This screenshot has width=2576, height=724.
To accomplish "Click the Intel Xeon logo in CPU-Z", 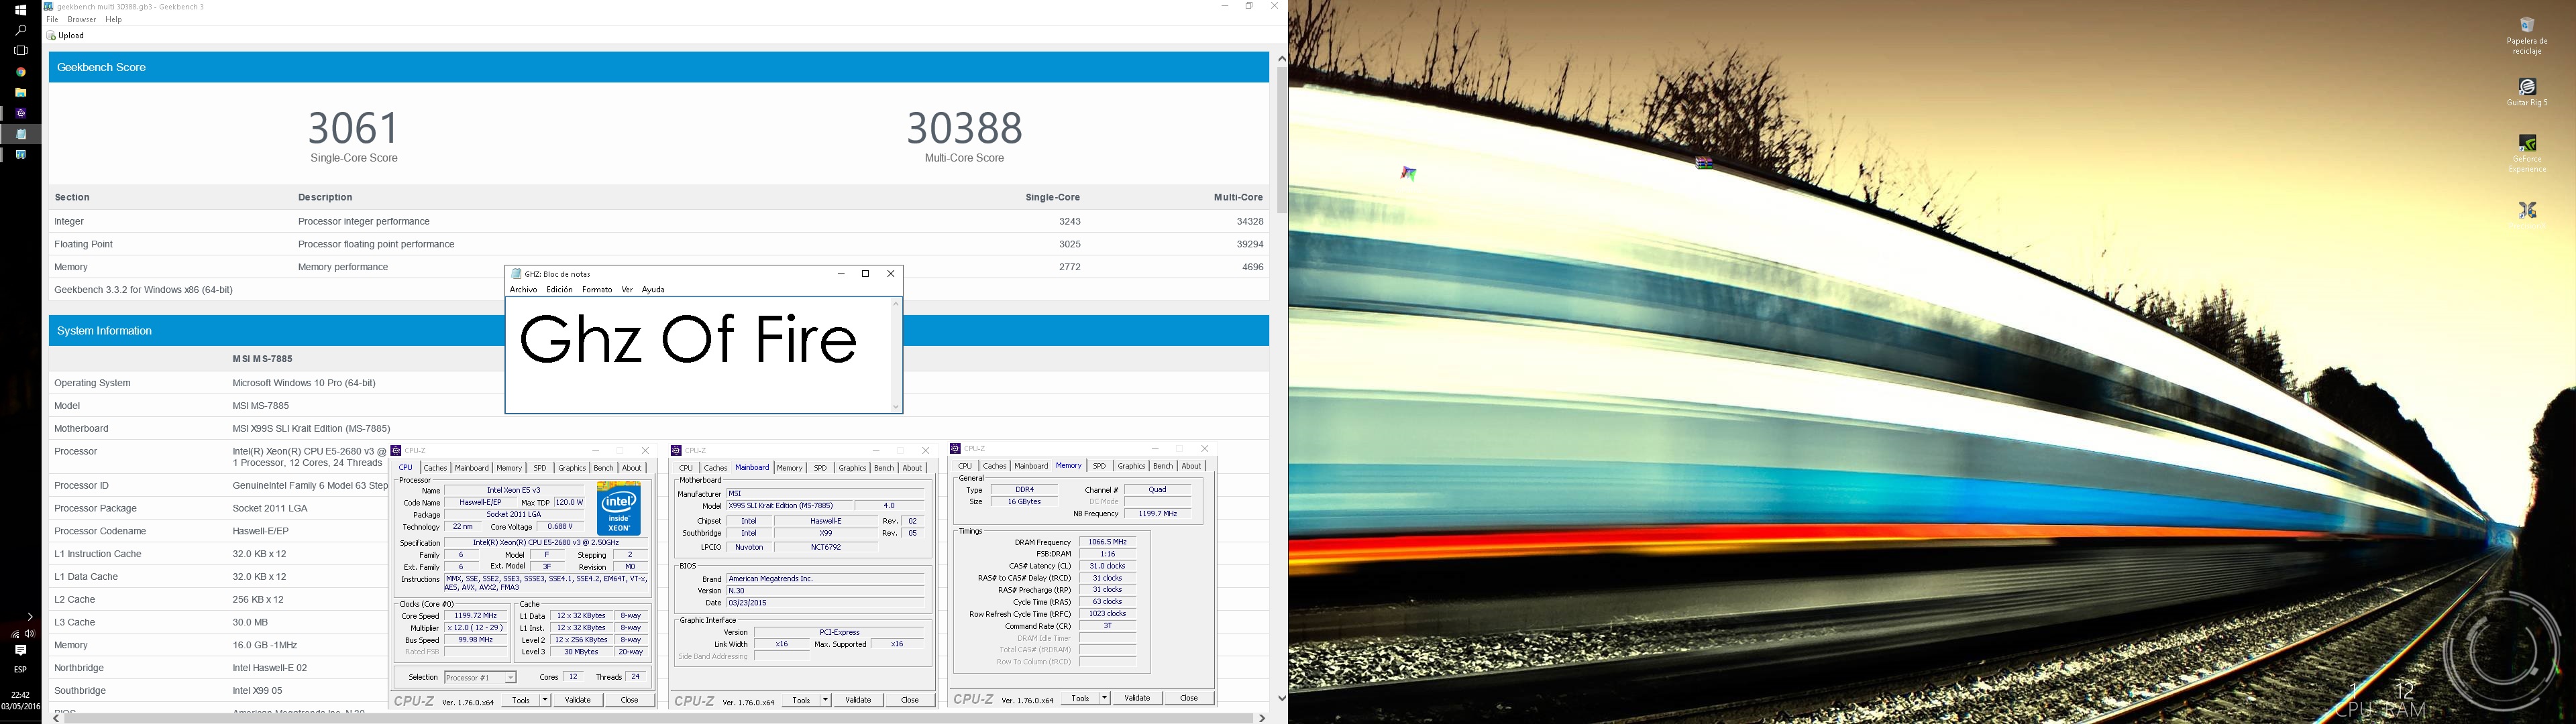I will tap(619, 508).
